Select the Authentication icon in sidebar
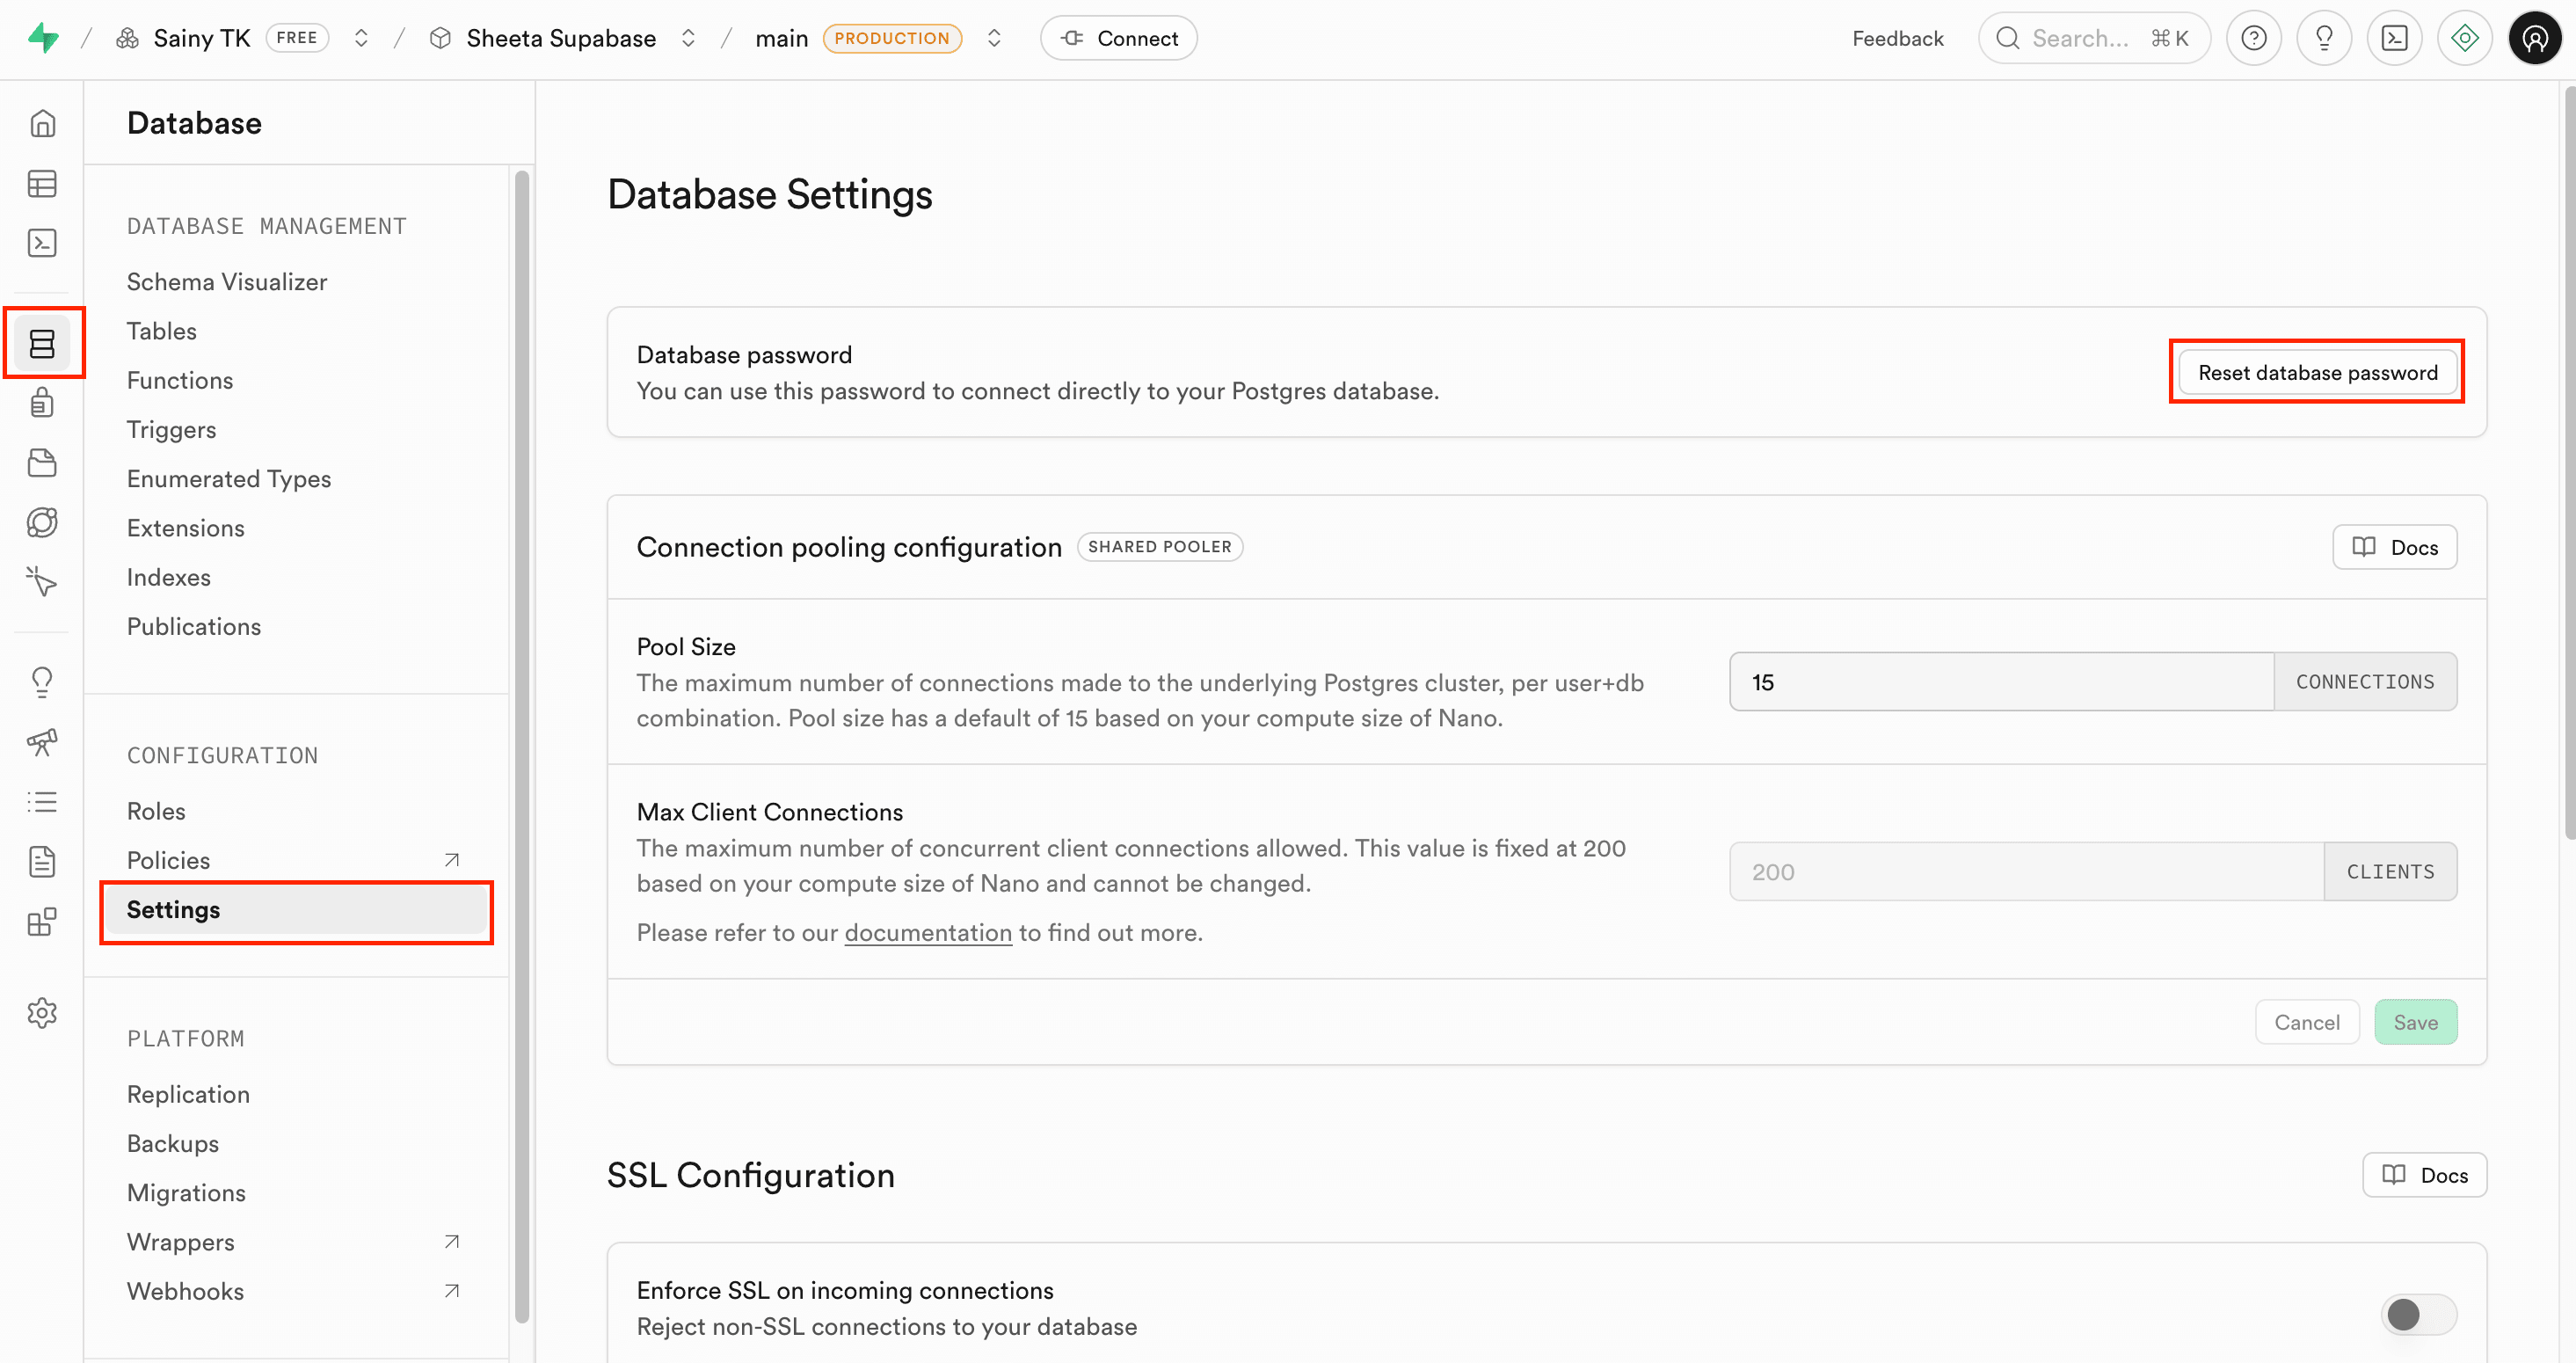2576x1363 pixels. [x=42, y=402]
